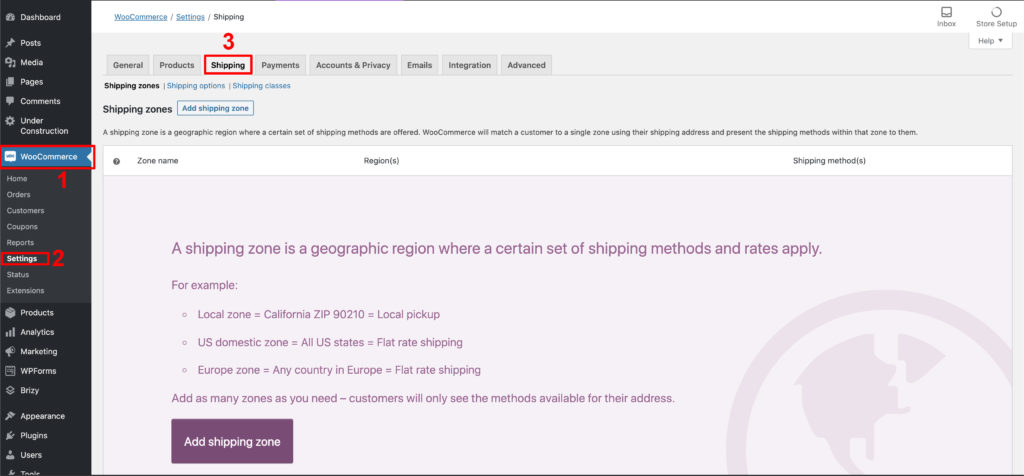Open Dashboard icon in sidebar
Image resolution: width=1024 pixels, height=476 pixels.
[x=10, y=17]
